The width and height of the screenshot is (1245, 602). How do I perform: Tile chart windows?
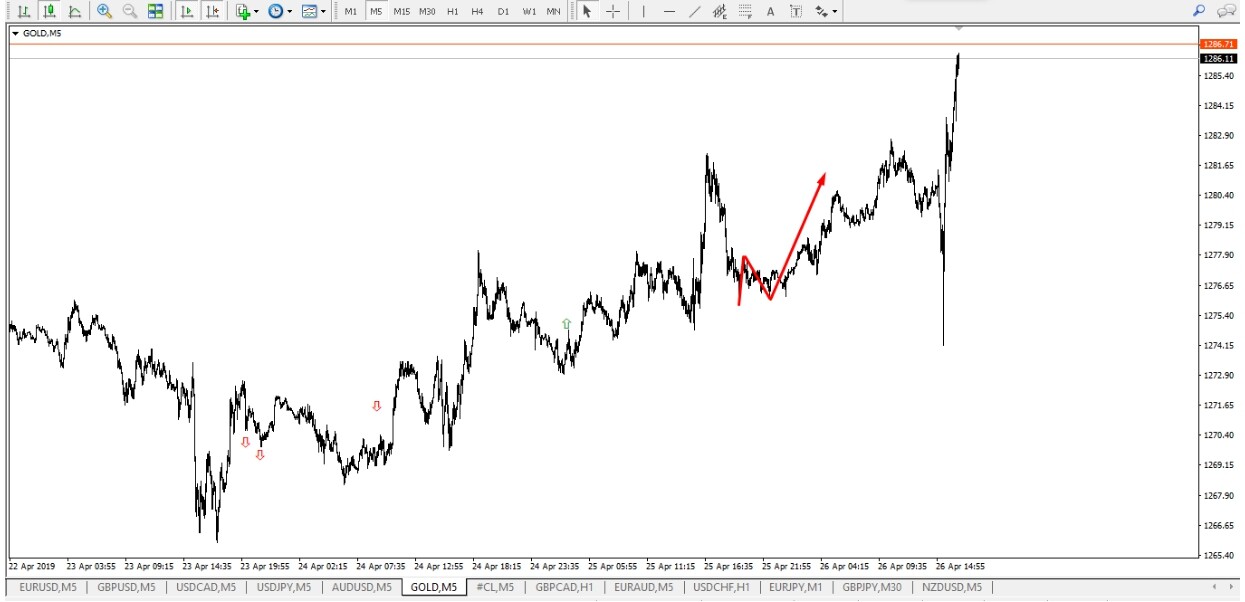pos(155,11)
